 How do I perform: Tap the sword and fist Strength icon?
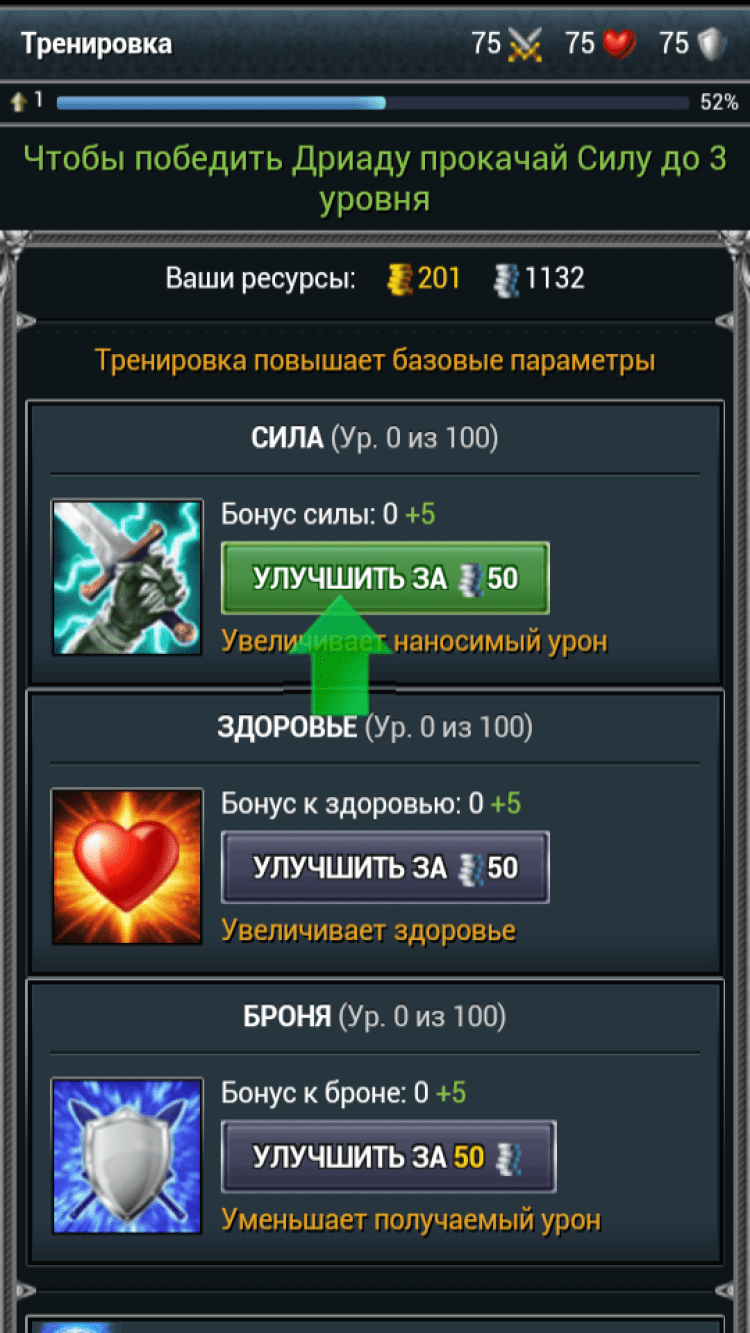click(x=127, y=578)
